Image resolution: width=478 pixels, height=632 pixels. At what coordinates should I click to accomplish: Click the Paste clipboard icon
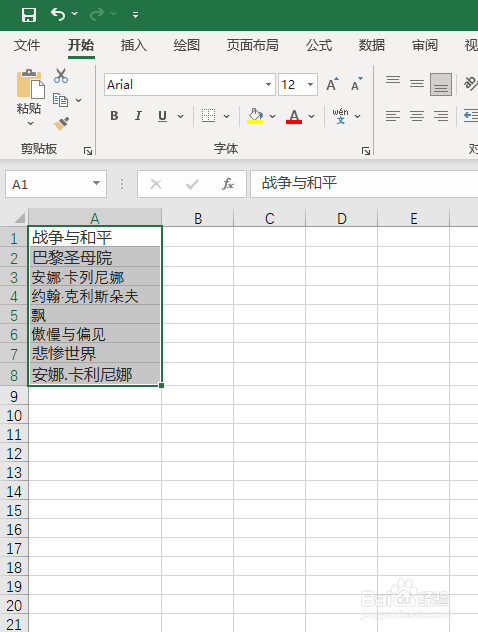(x=30, y=84)
